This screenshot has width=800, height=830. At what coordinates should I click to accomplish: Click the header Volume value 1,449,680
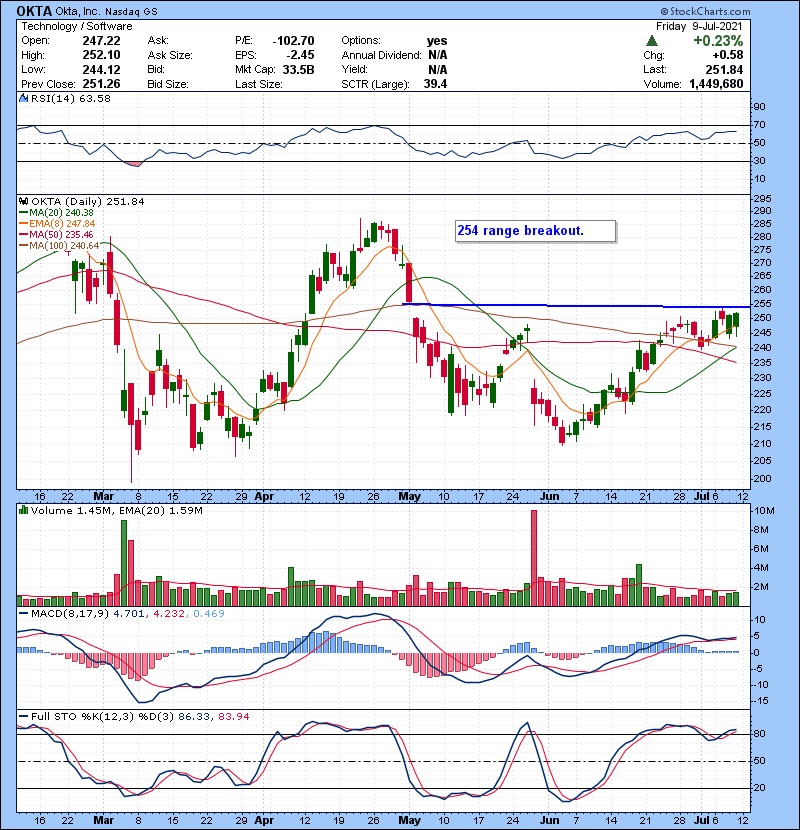[716, 84]
